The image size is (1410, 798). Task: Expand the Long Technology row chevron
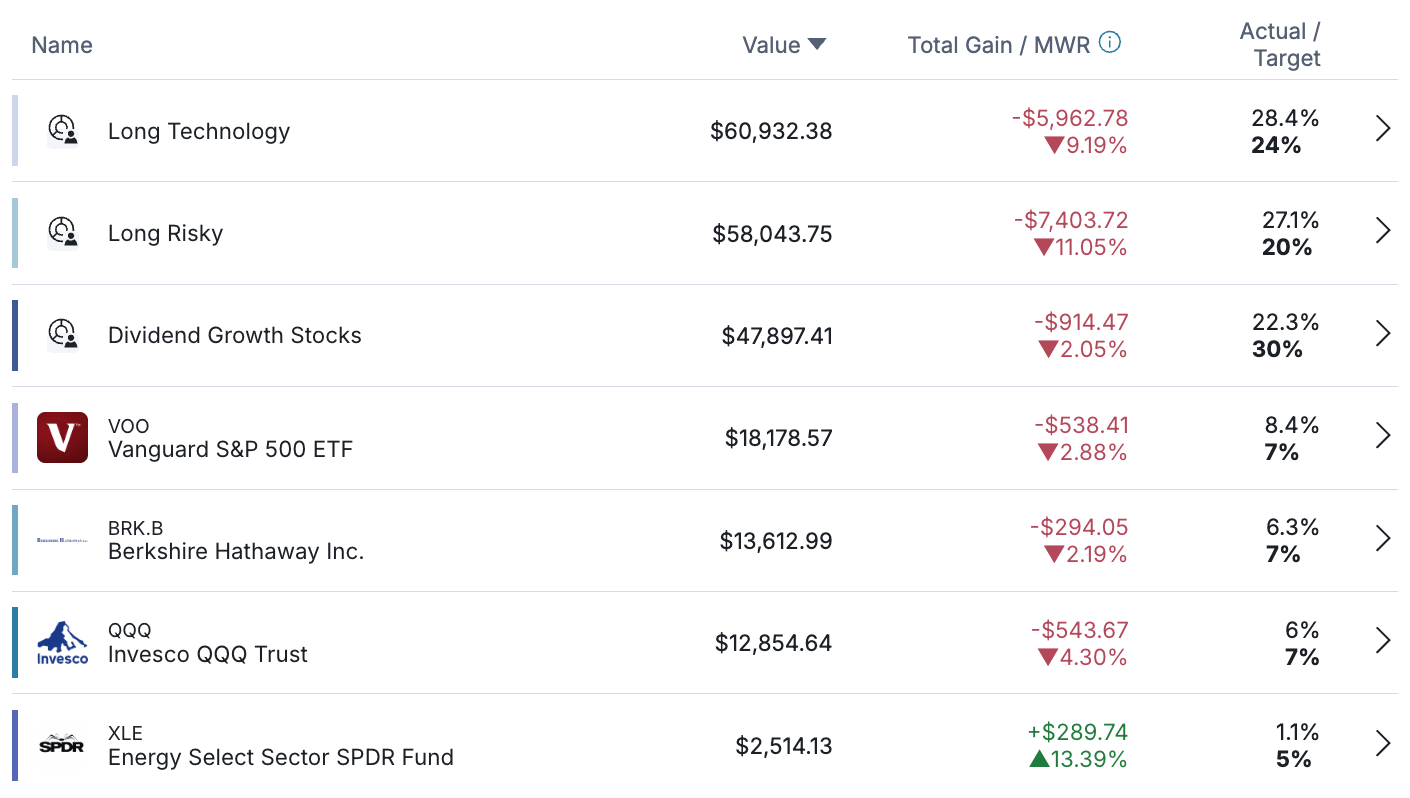pyautogui.click(x=1383, y=129)
